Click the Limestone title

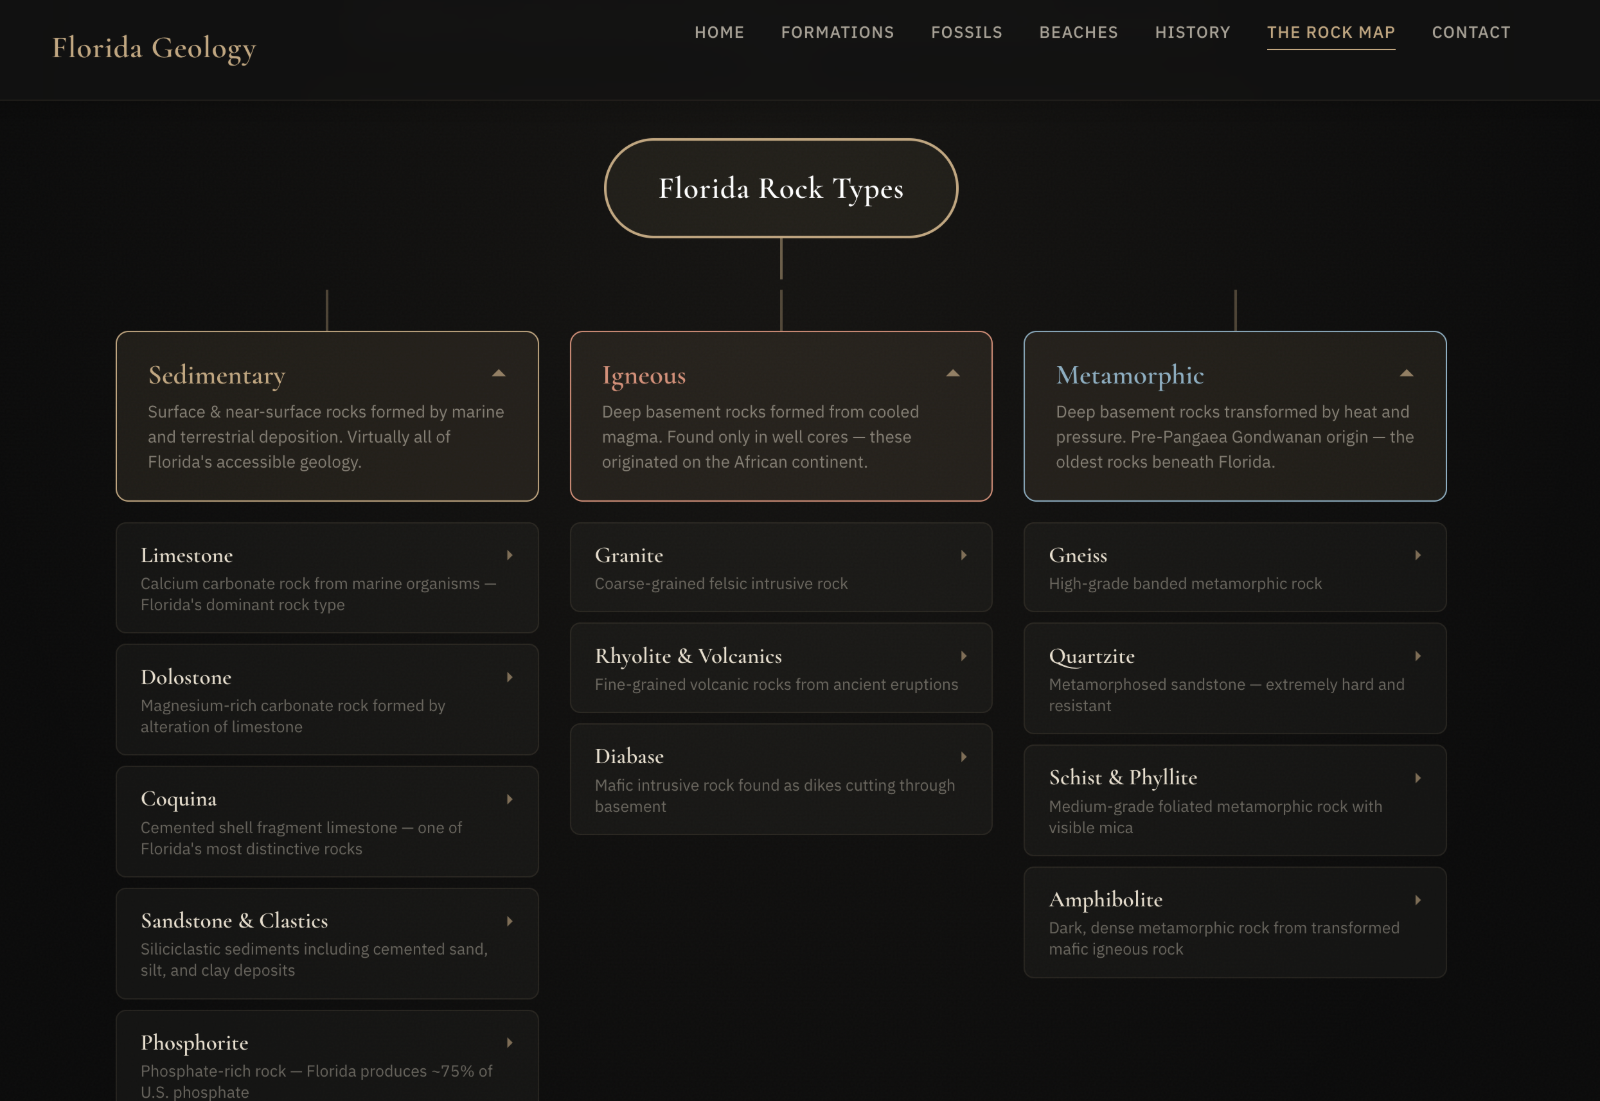pos(187,555)
